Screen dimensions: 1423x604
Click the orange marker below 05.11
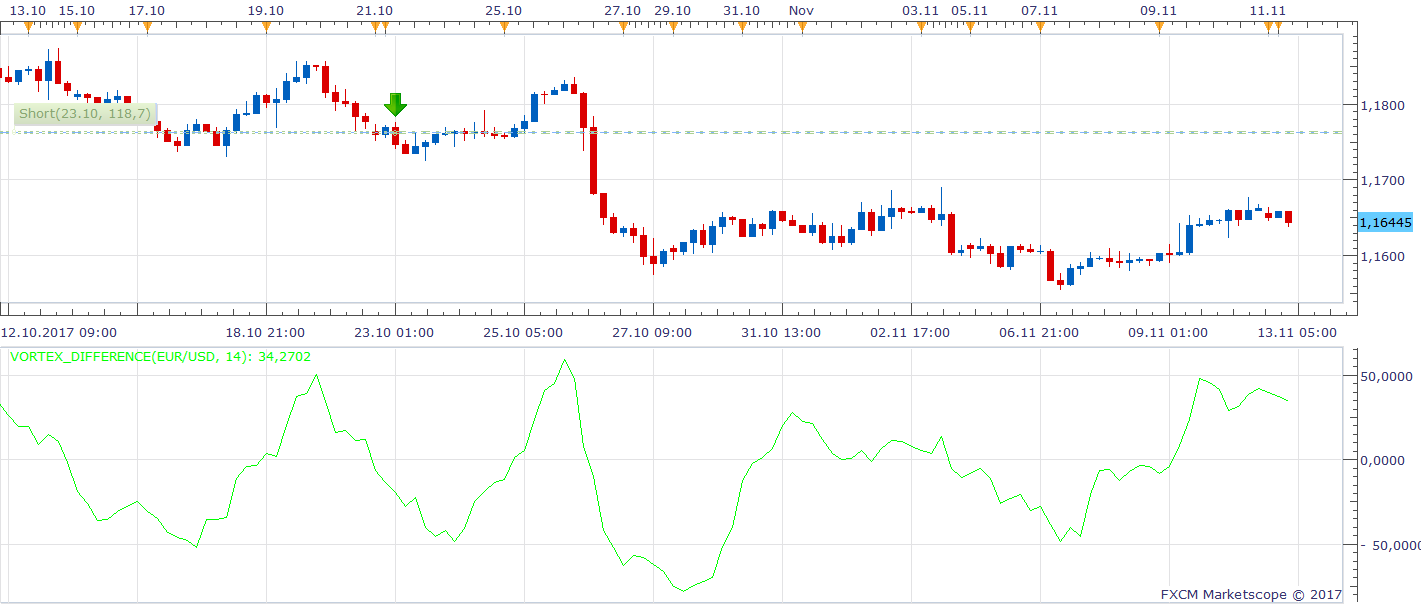pyautogui.click(x=970, y=27)
